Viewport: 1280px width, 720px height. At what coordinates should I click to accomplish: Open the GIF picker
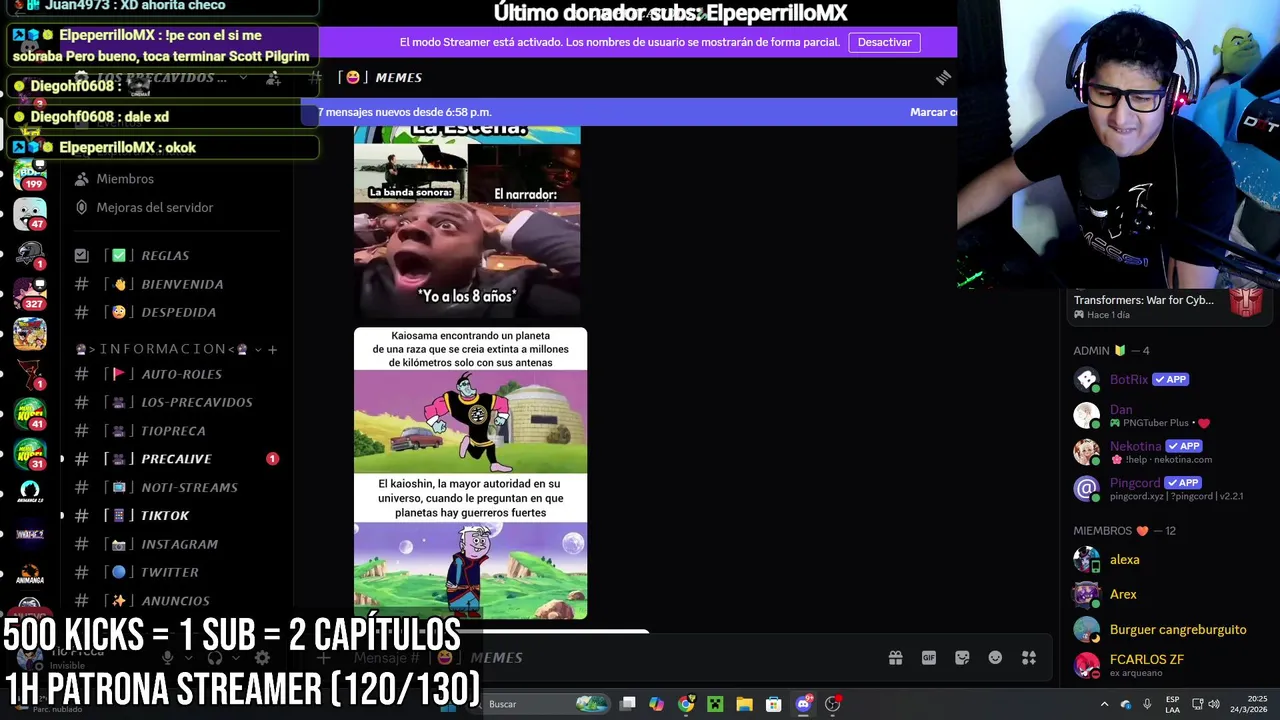click(929, 658)
